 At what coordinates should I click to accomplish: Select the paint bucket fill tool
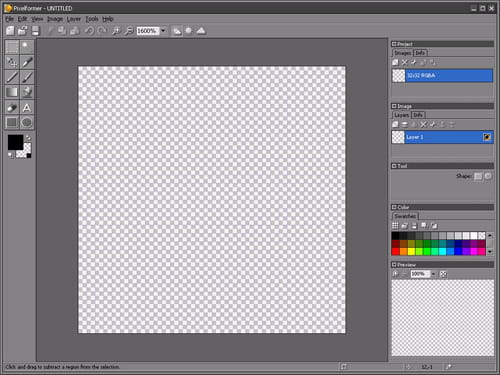tap(27, 92)
